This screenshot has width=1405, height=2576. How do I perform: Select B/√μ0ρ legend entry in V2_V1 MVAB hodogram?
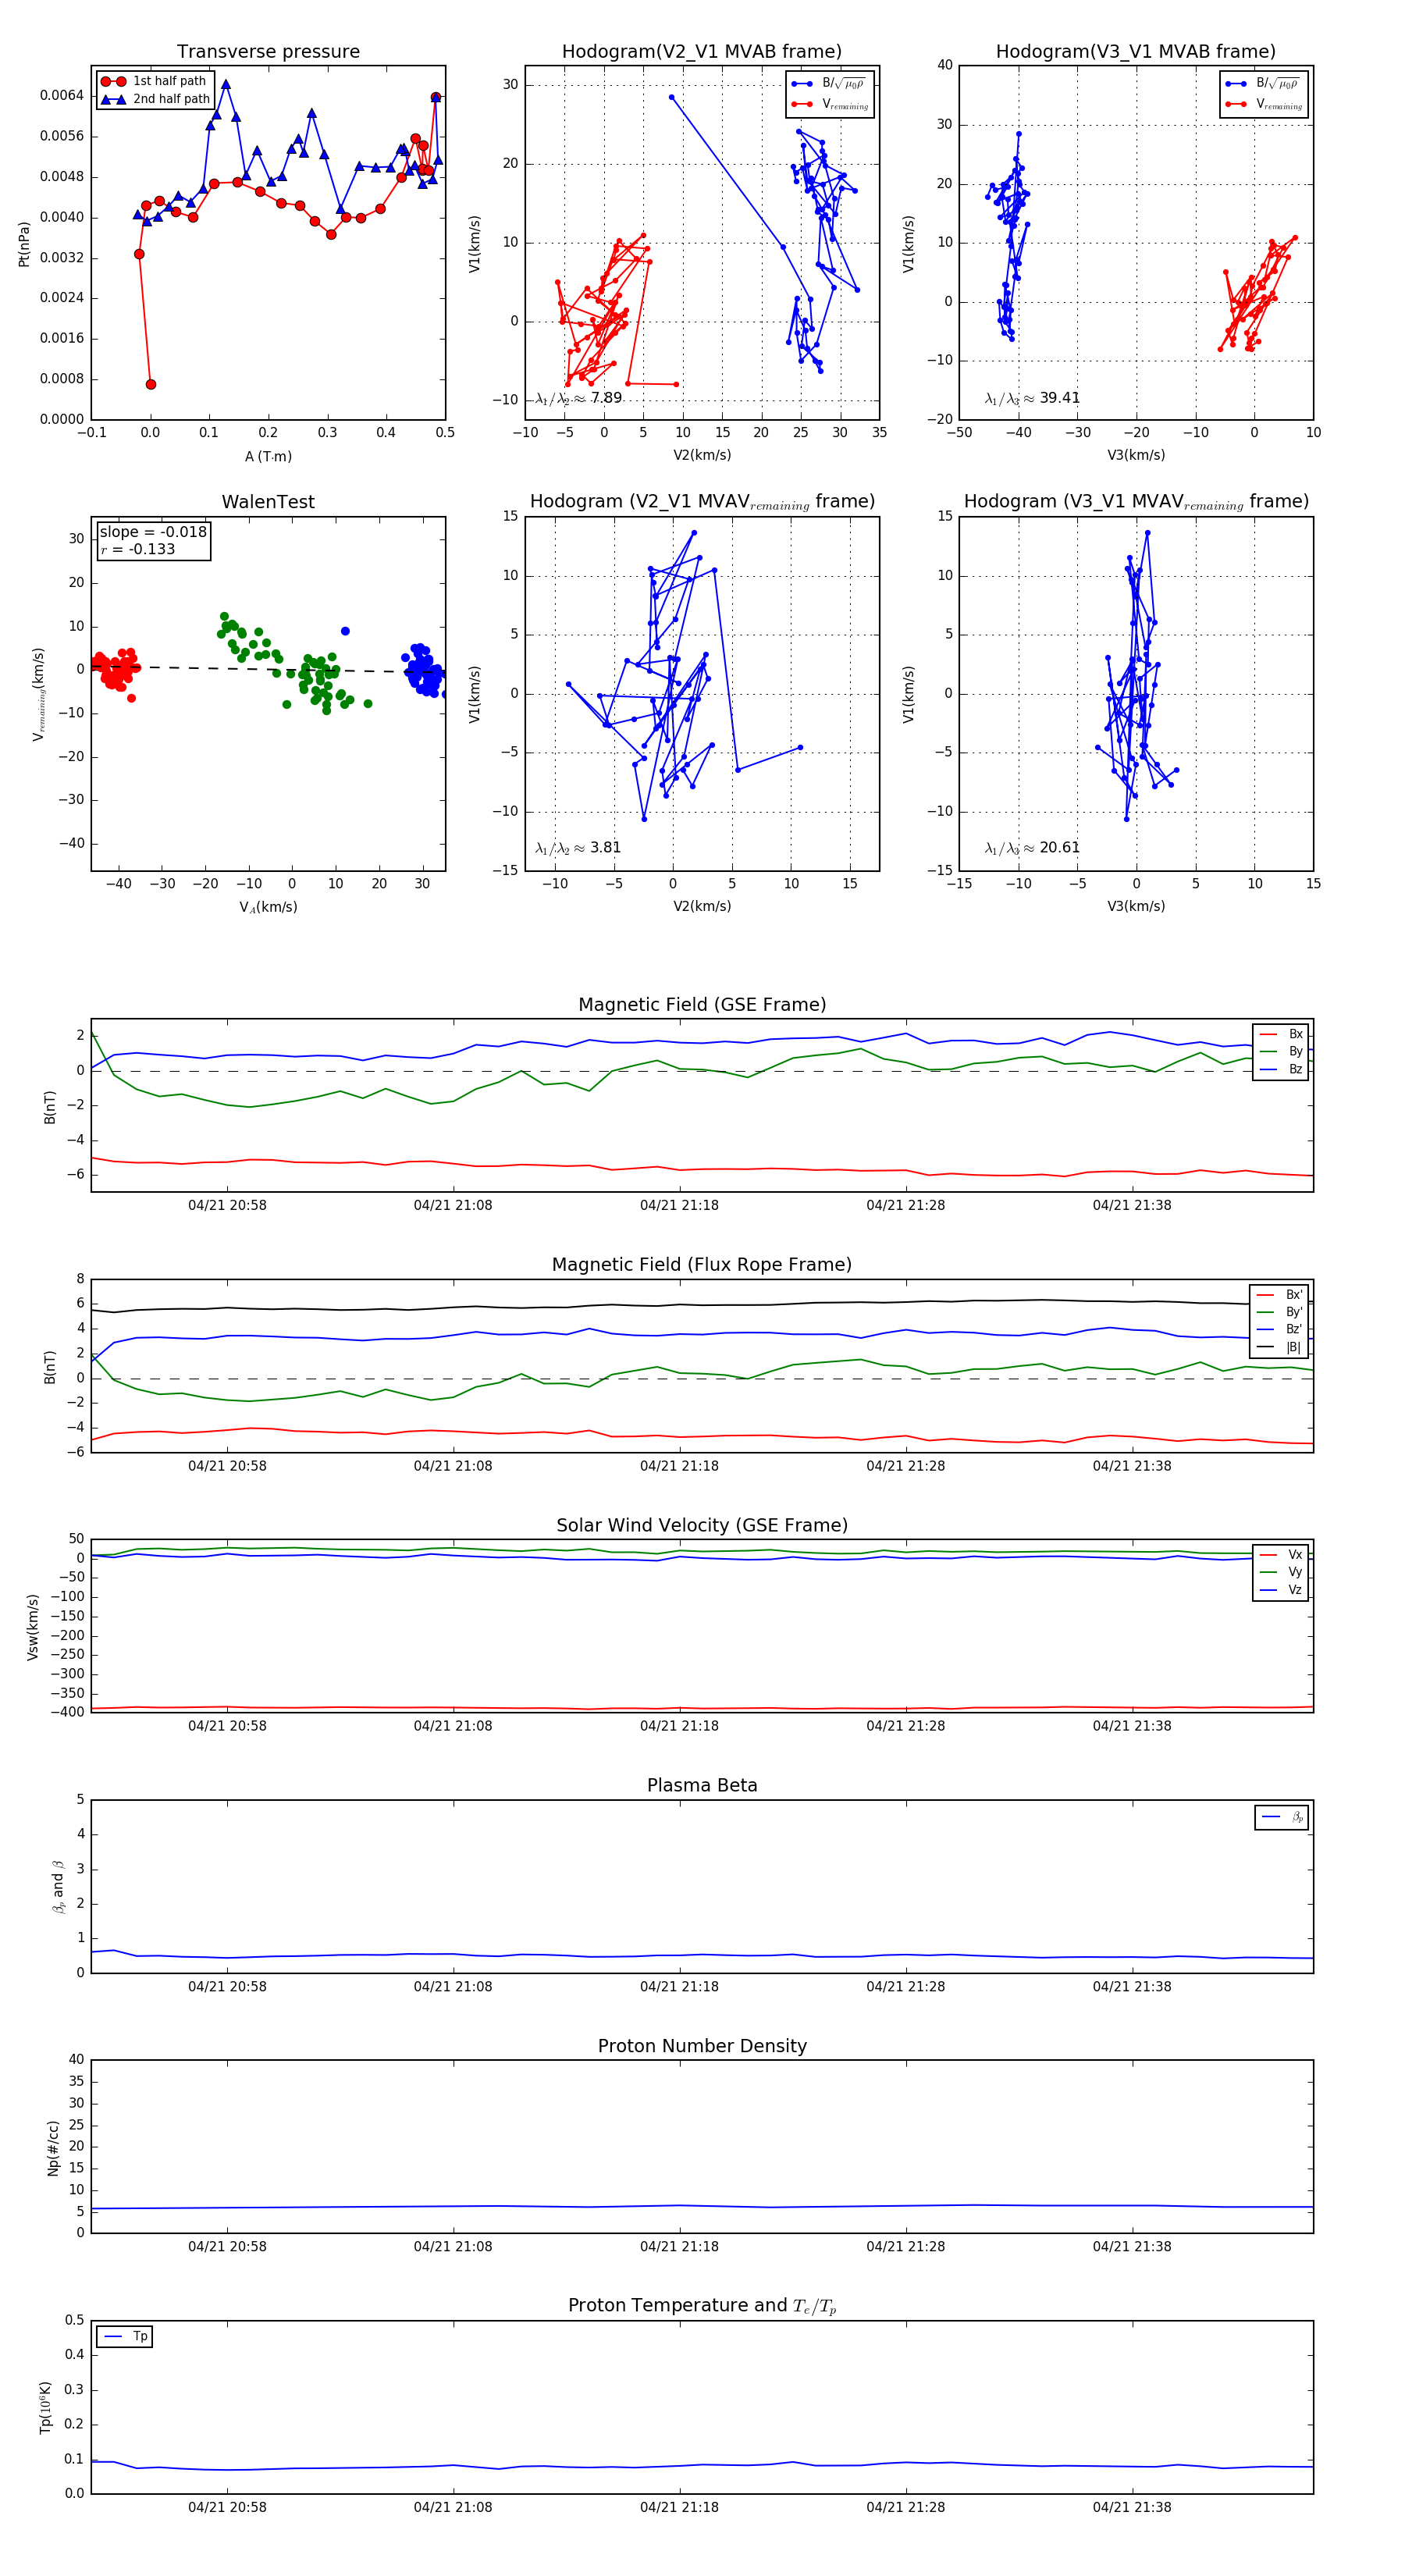click(829, 84)
